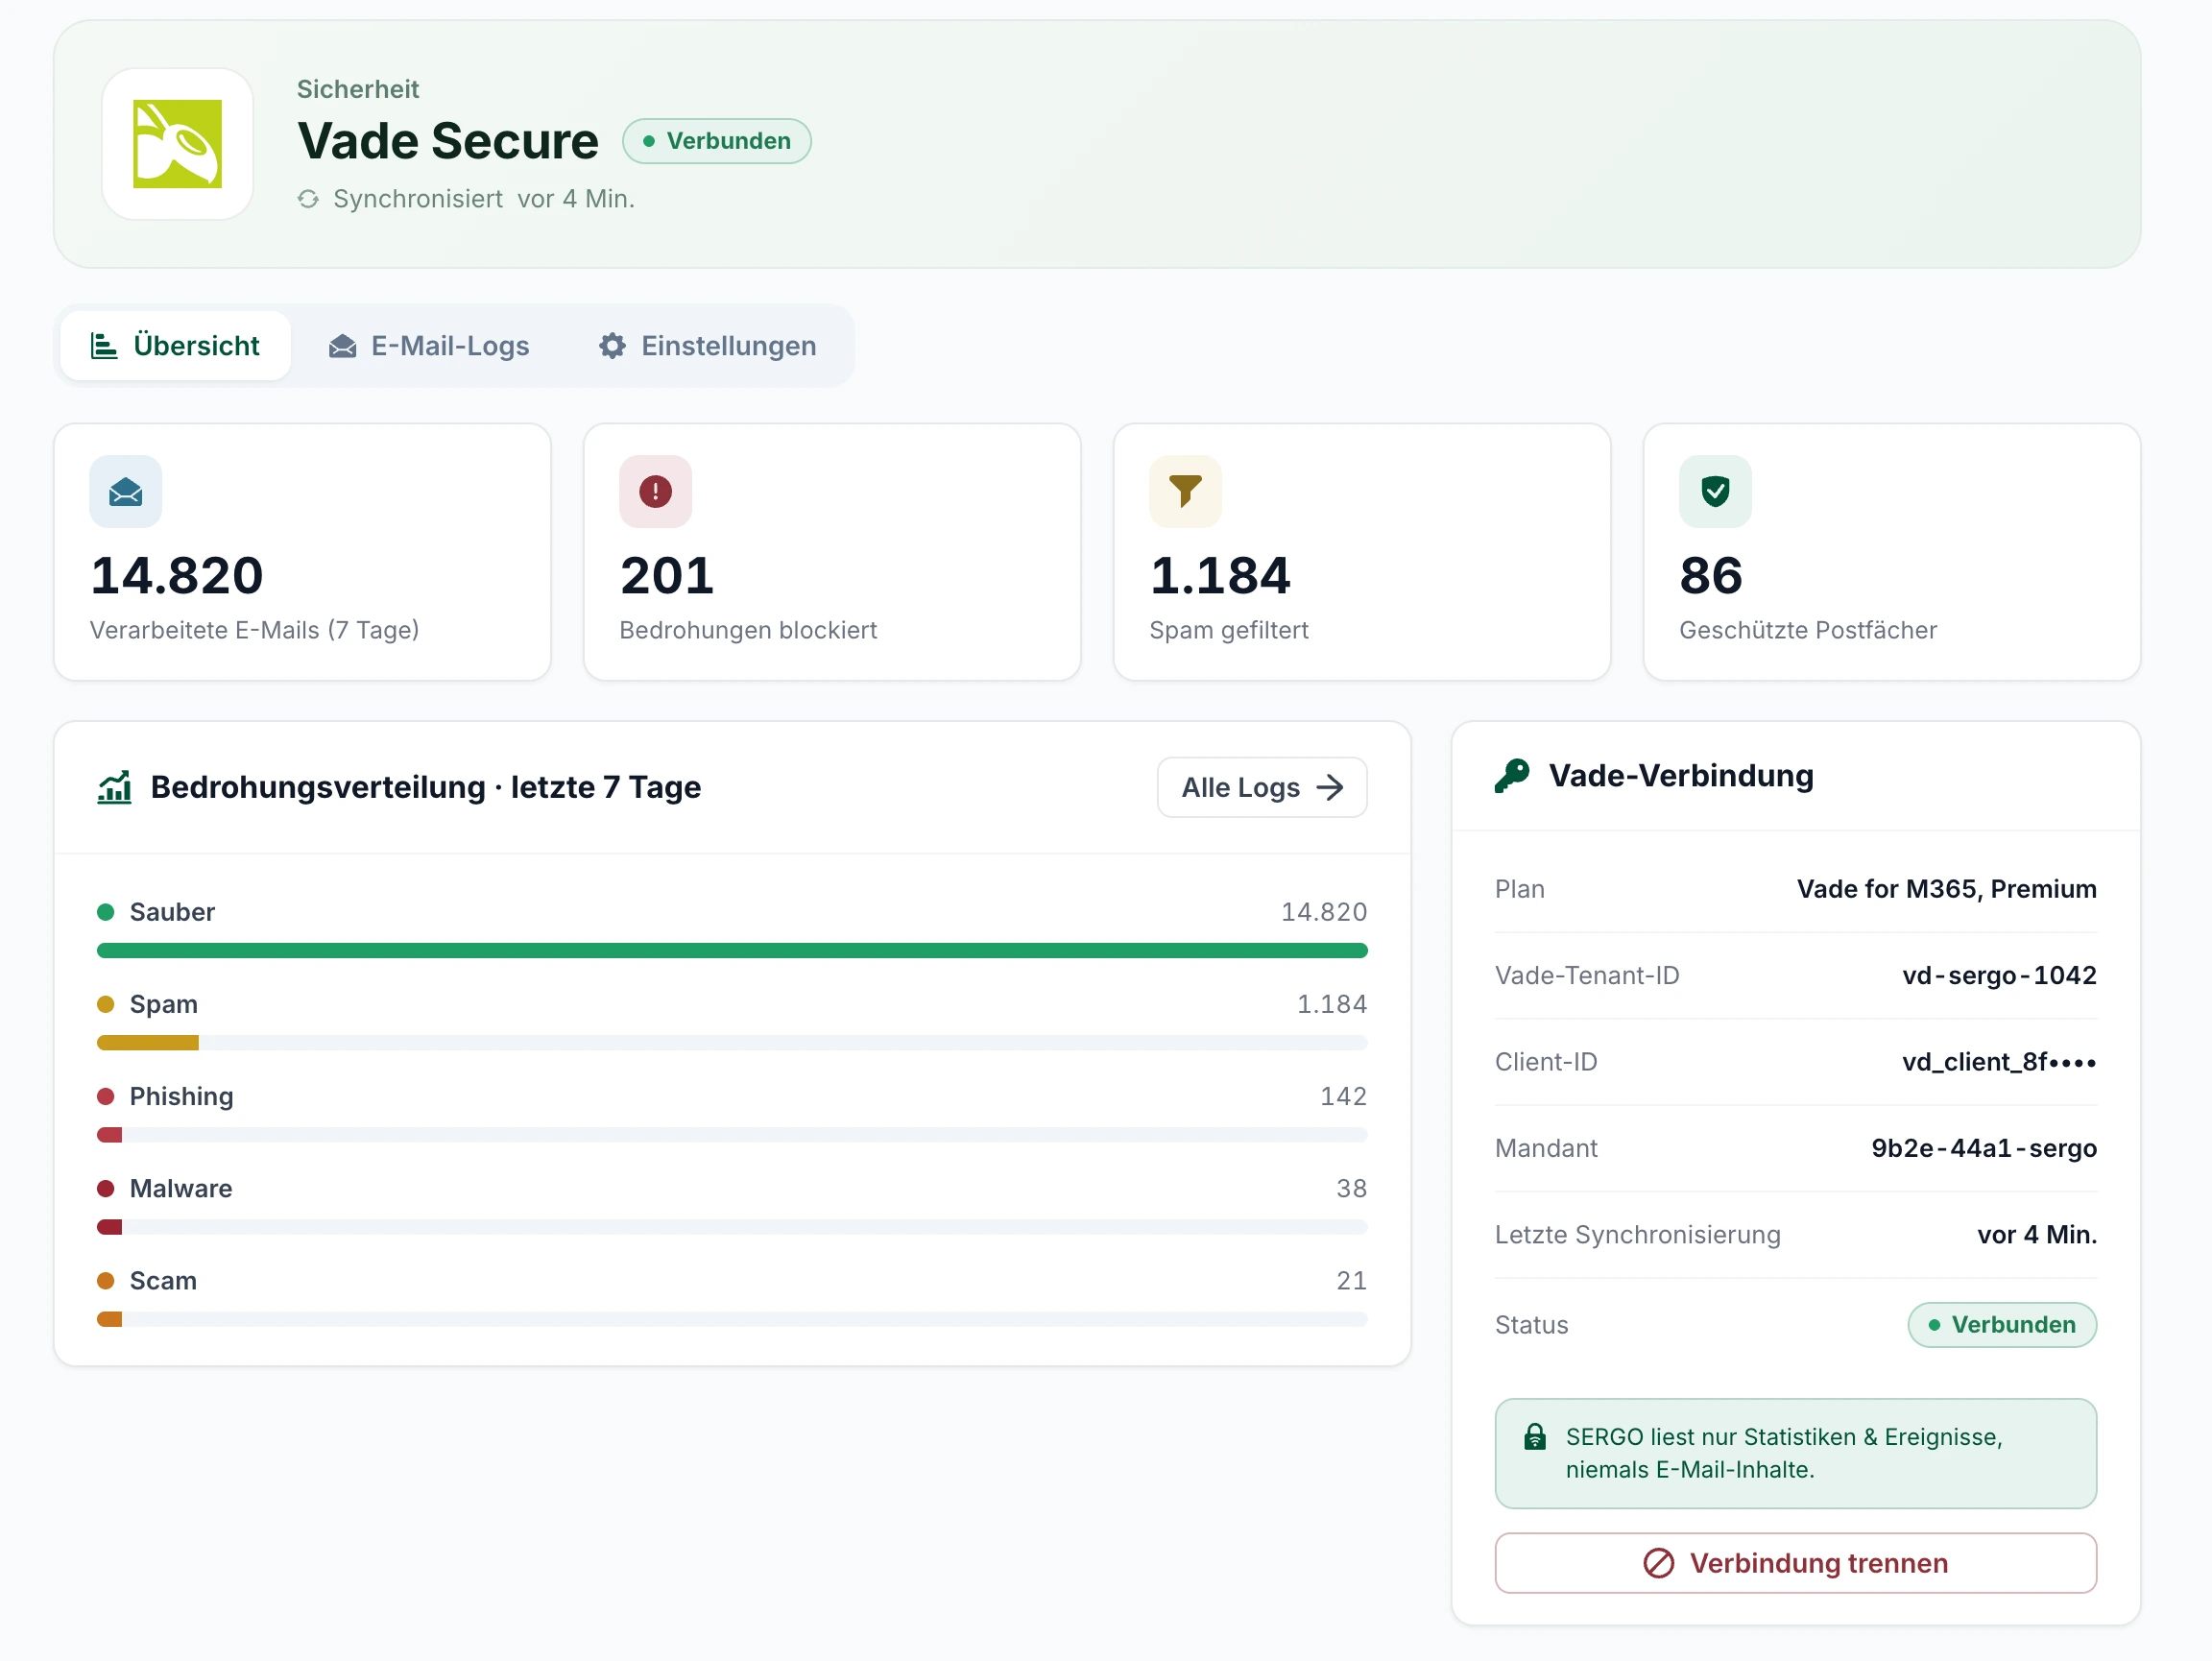Click the Einstellungen gear icon
2212x1661 pixels.
612,346
